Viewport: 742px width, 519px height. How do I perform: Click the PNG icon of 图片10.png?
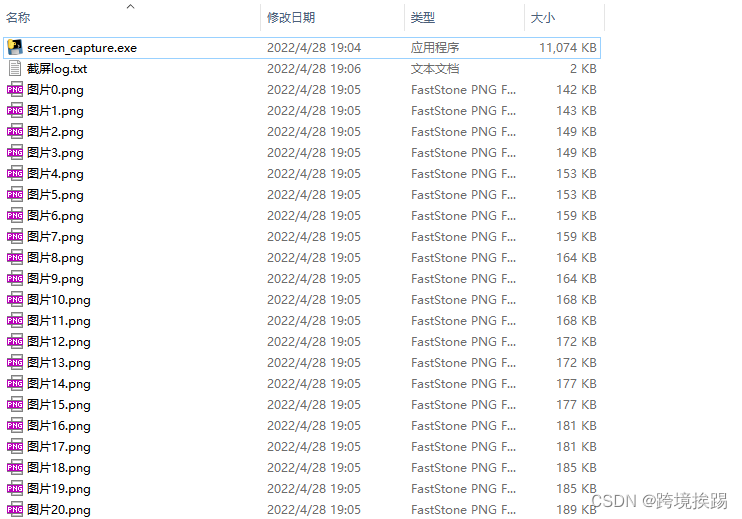pyautogui.click(x=15, y=299)
